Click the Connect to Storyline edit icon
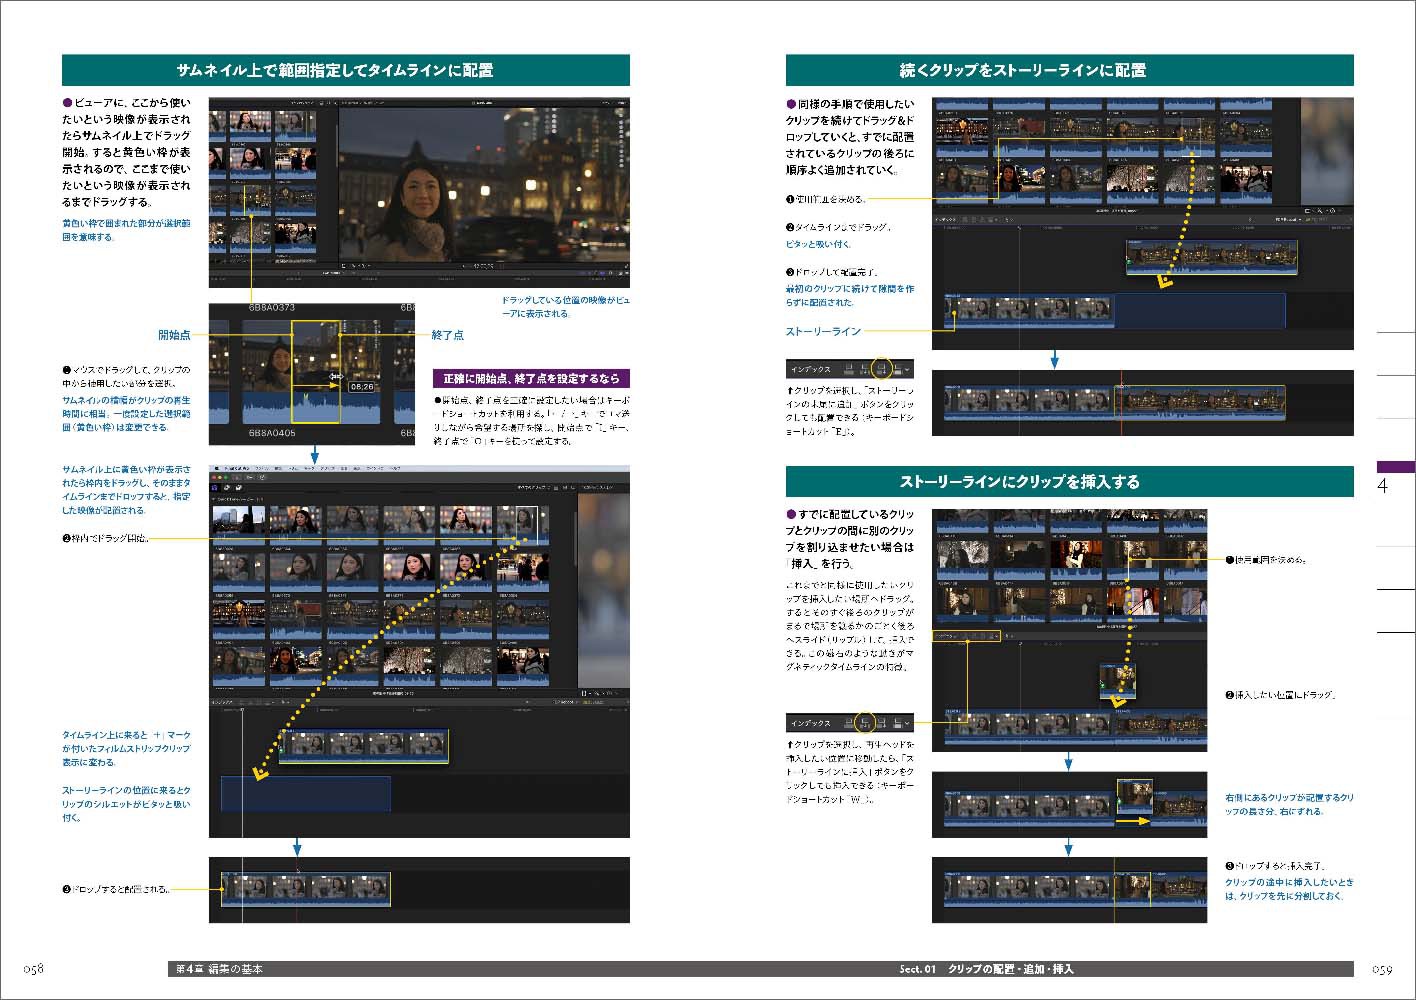 (x=848, y=369)
